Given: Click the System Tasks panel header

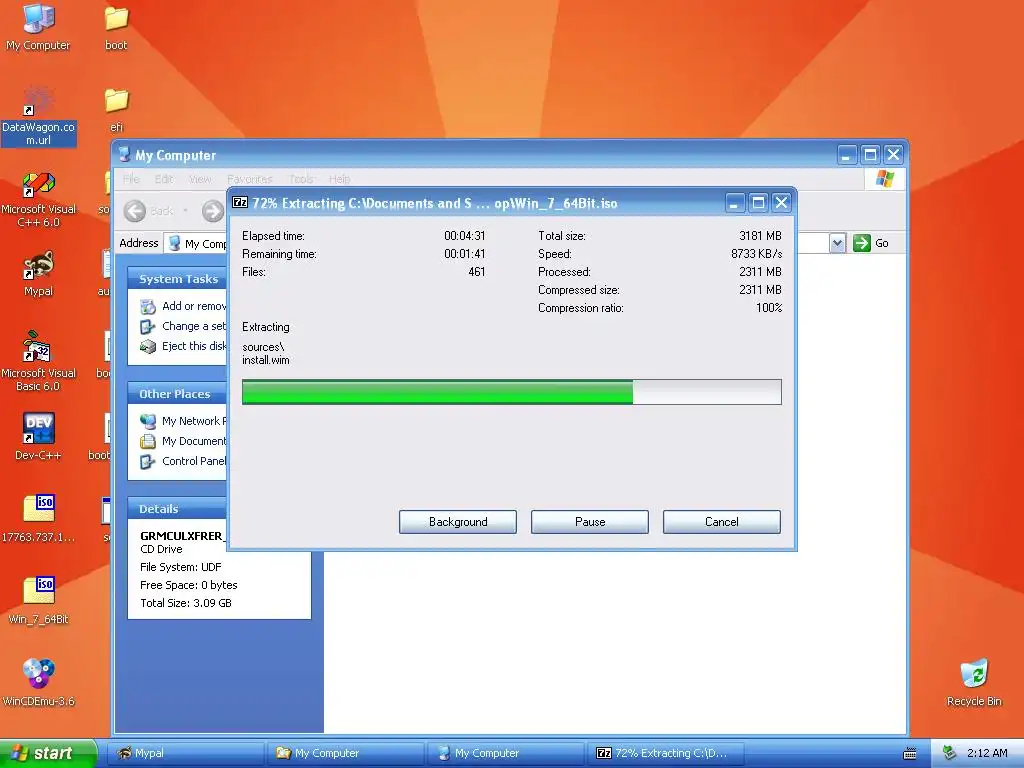Looking at the screenshot, I should [x=178, y=279].
